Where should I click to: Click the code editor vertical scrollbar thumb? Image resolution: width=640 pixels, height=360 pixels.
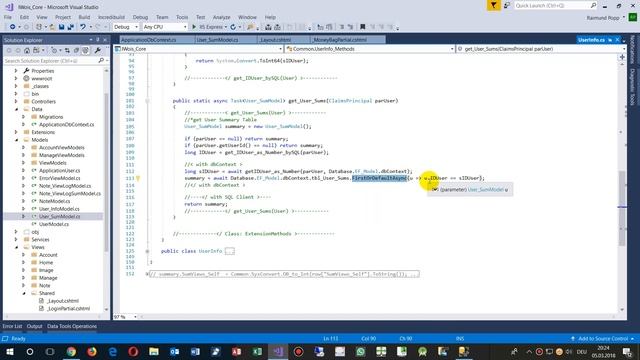[622, 208]
